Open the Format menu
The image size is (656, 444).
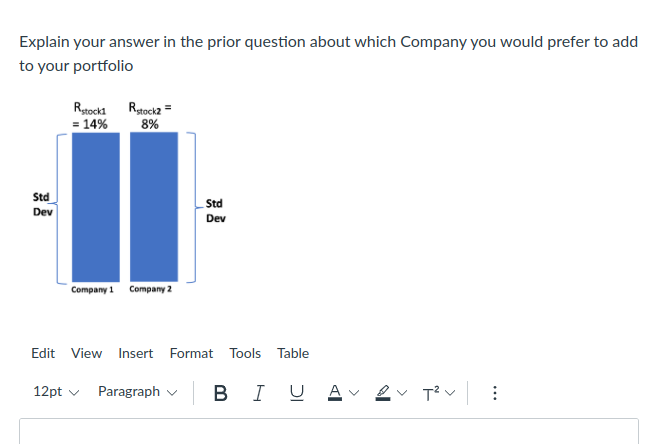tap(191, 353)
